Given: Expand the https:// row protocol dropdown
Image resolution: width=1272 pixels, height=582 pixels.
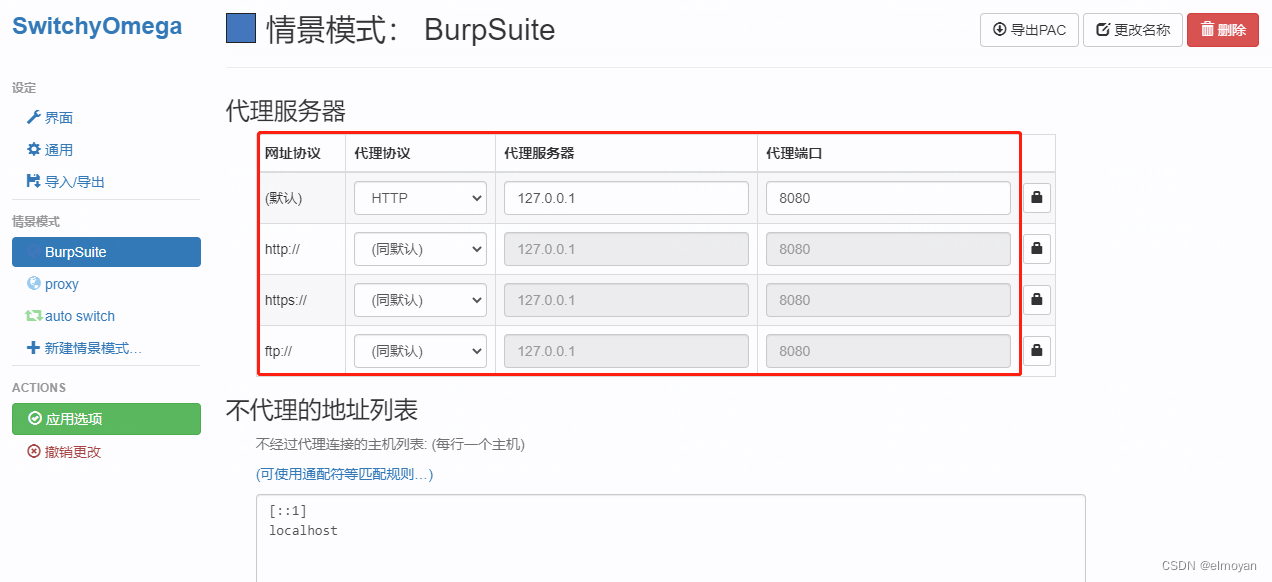Looking at the screenshot, I should (x=420, y=300).
